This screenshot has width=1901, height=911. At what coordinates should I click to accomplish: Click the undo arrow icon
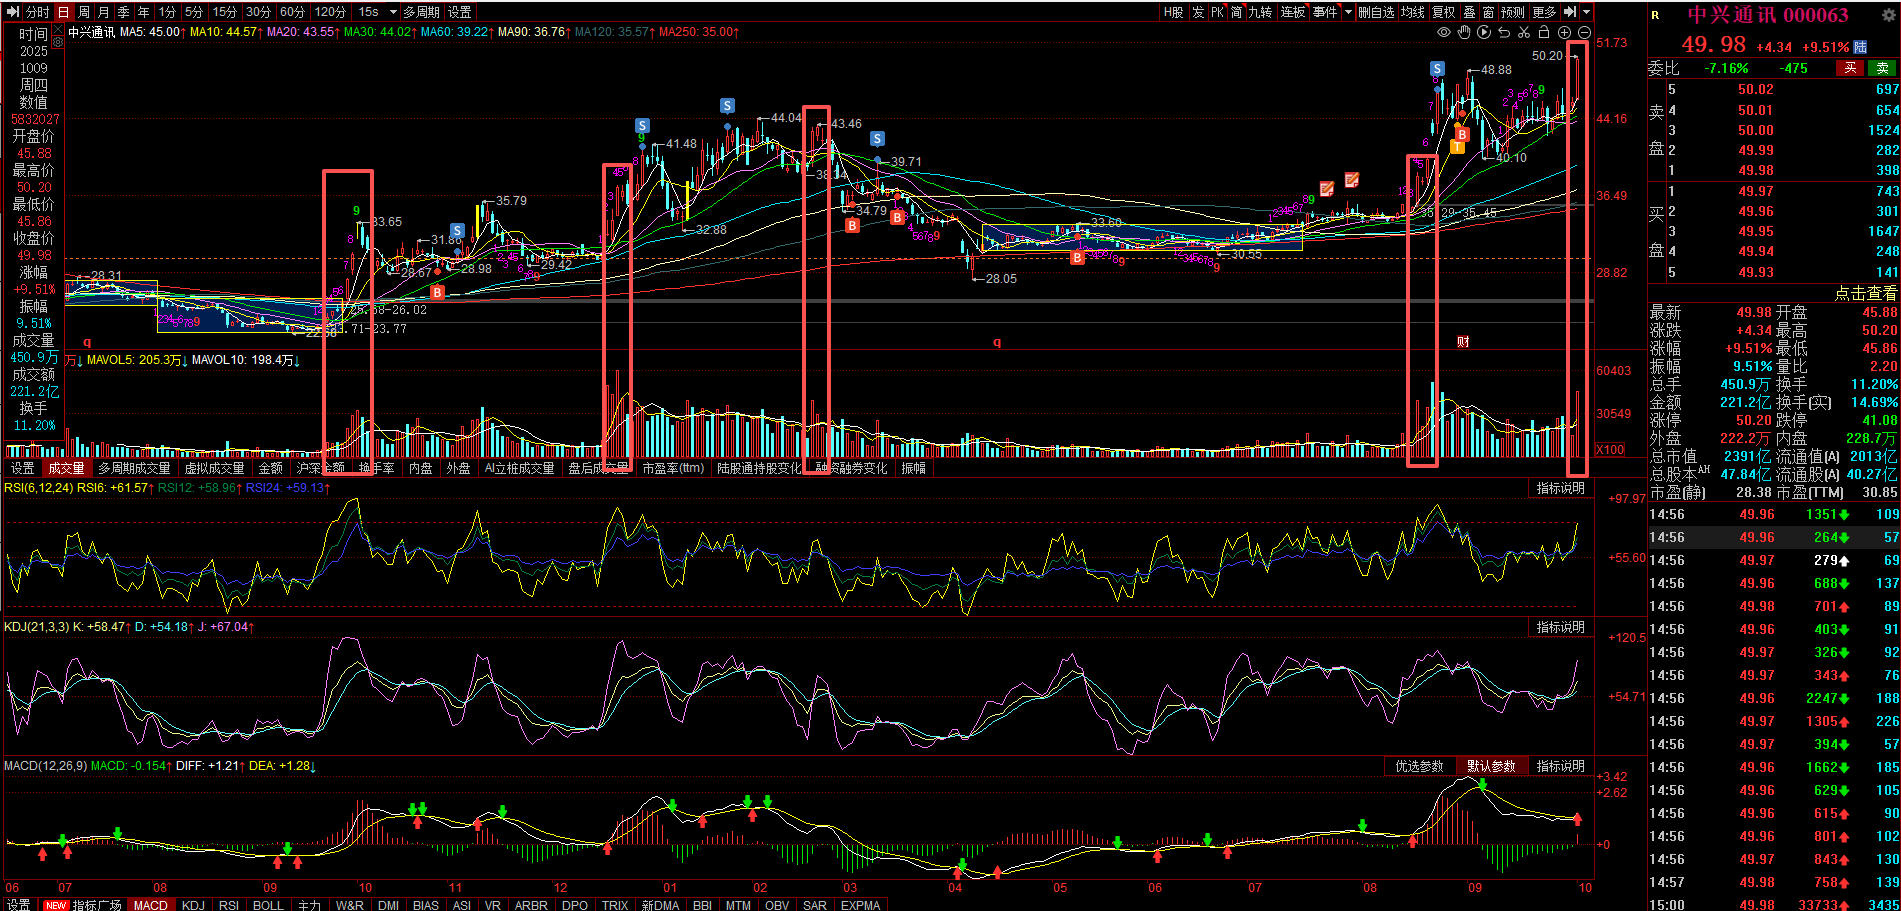tap(1504, 32)
